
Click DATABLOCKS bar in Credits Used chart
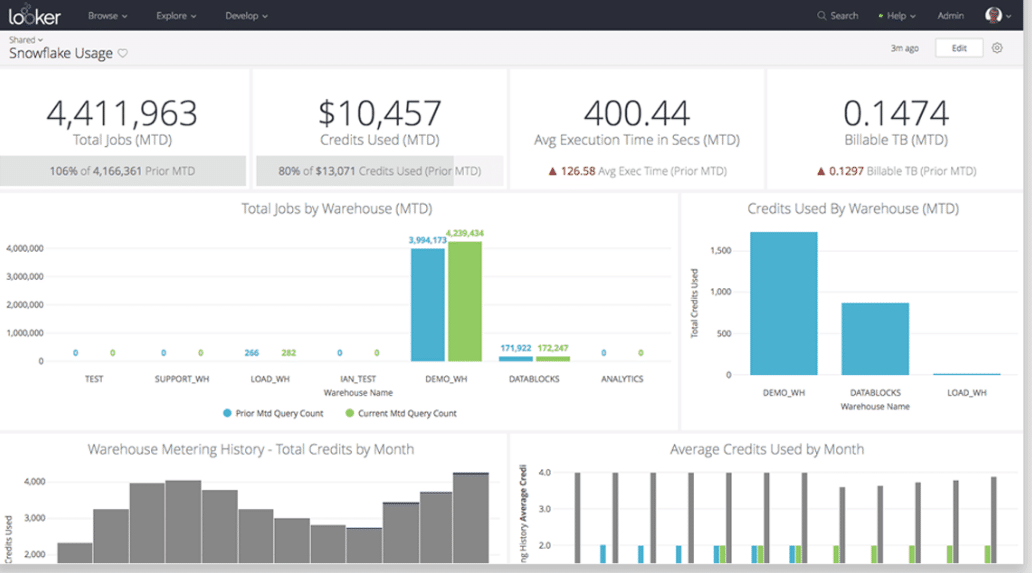875,339
